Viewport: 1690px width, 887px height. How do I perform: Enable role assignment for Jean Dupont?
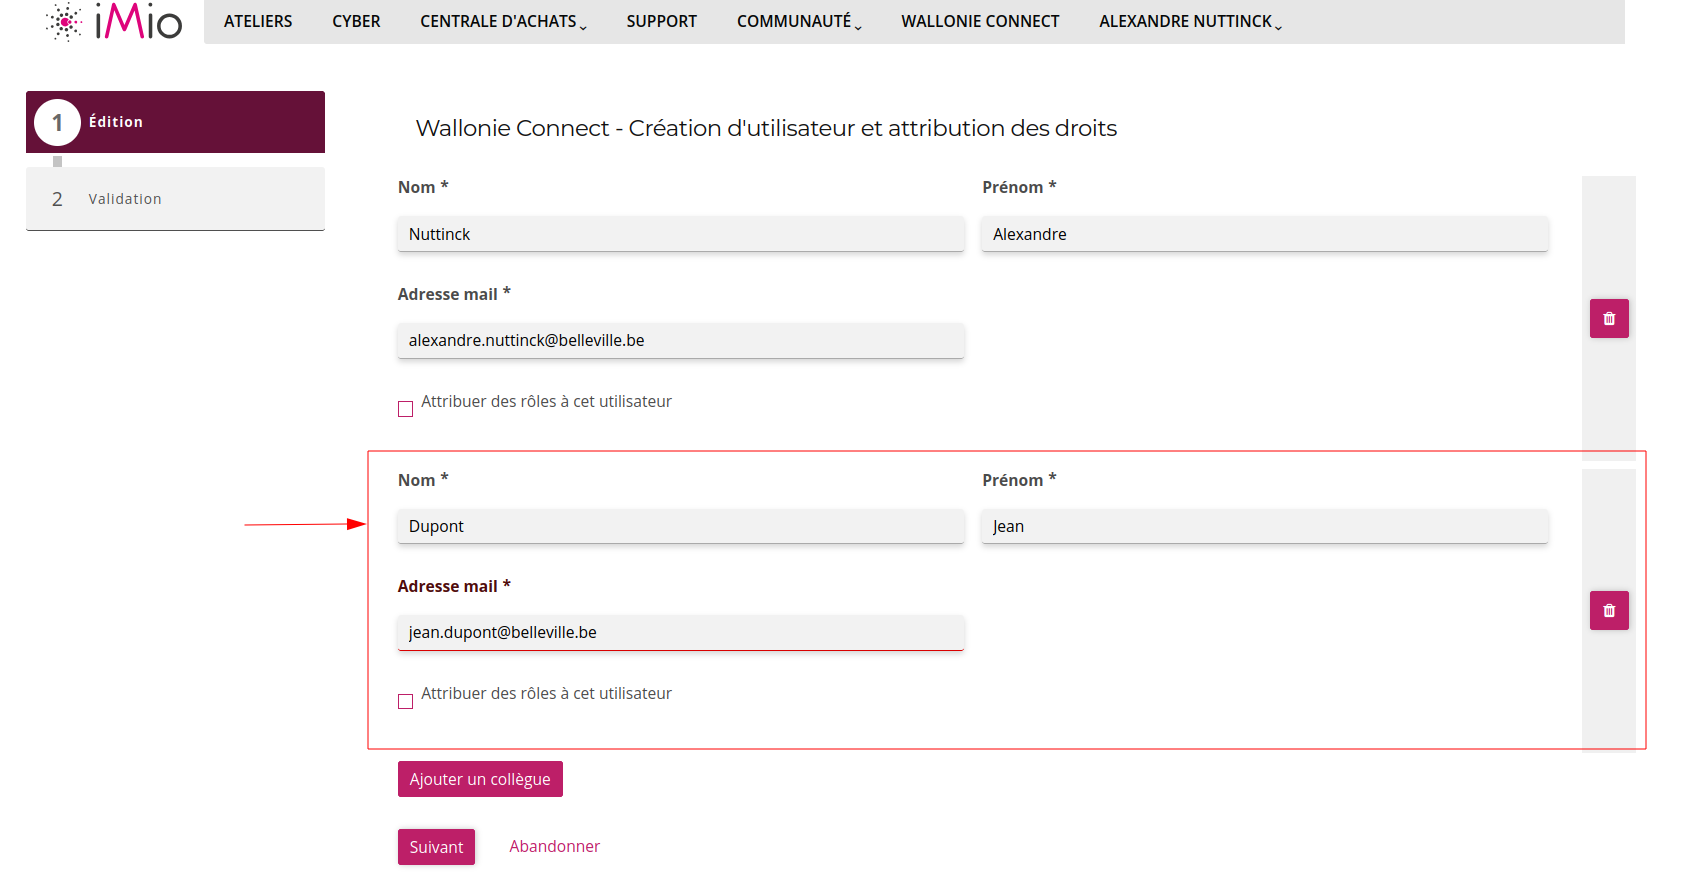(x=406, y=701)
